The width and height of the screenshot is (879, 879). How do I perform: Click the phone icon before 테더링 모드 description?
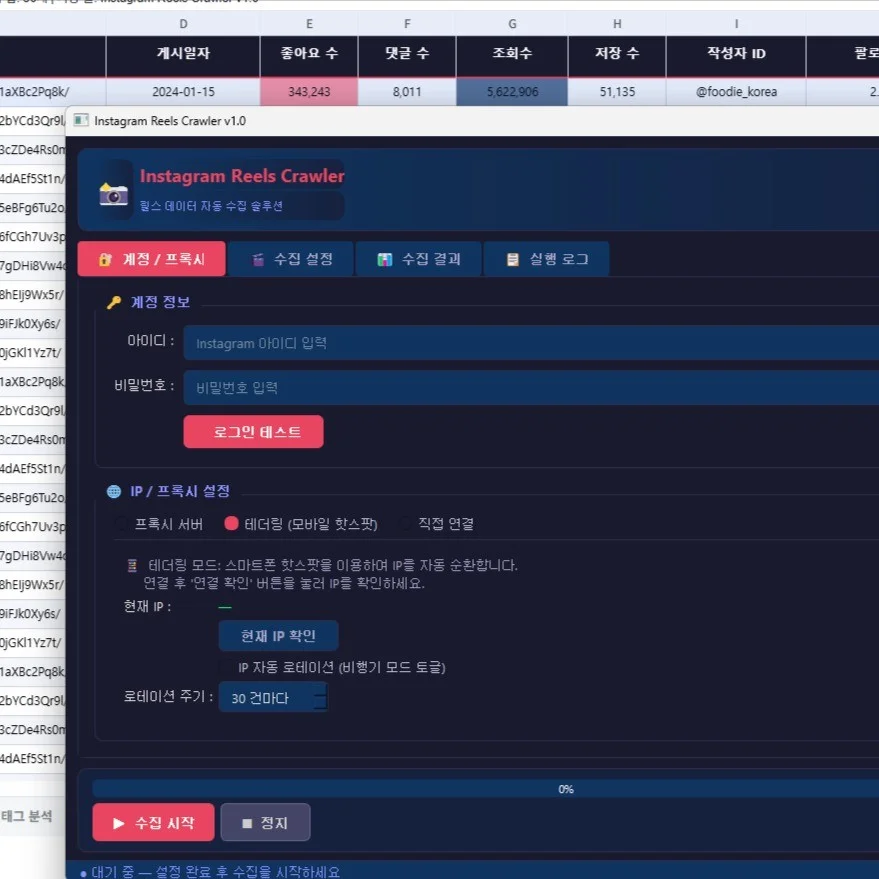pyautogui.click(x=132, y=565)
